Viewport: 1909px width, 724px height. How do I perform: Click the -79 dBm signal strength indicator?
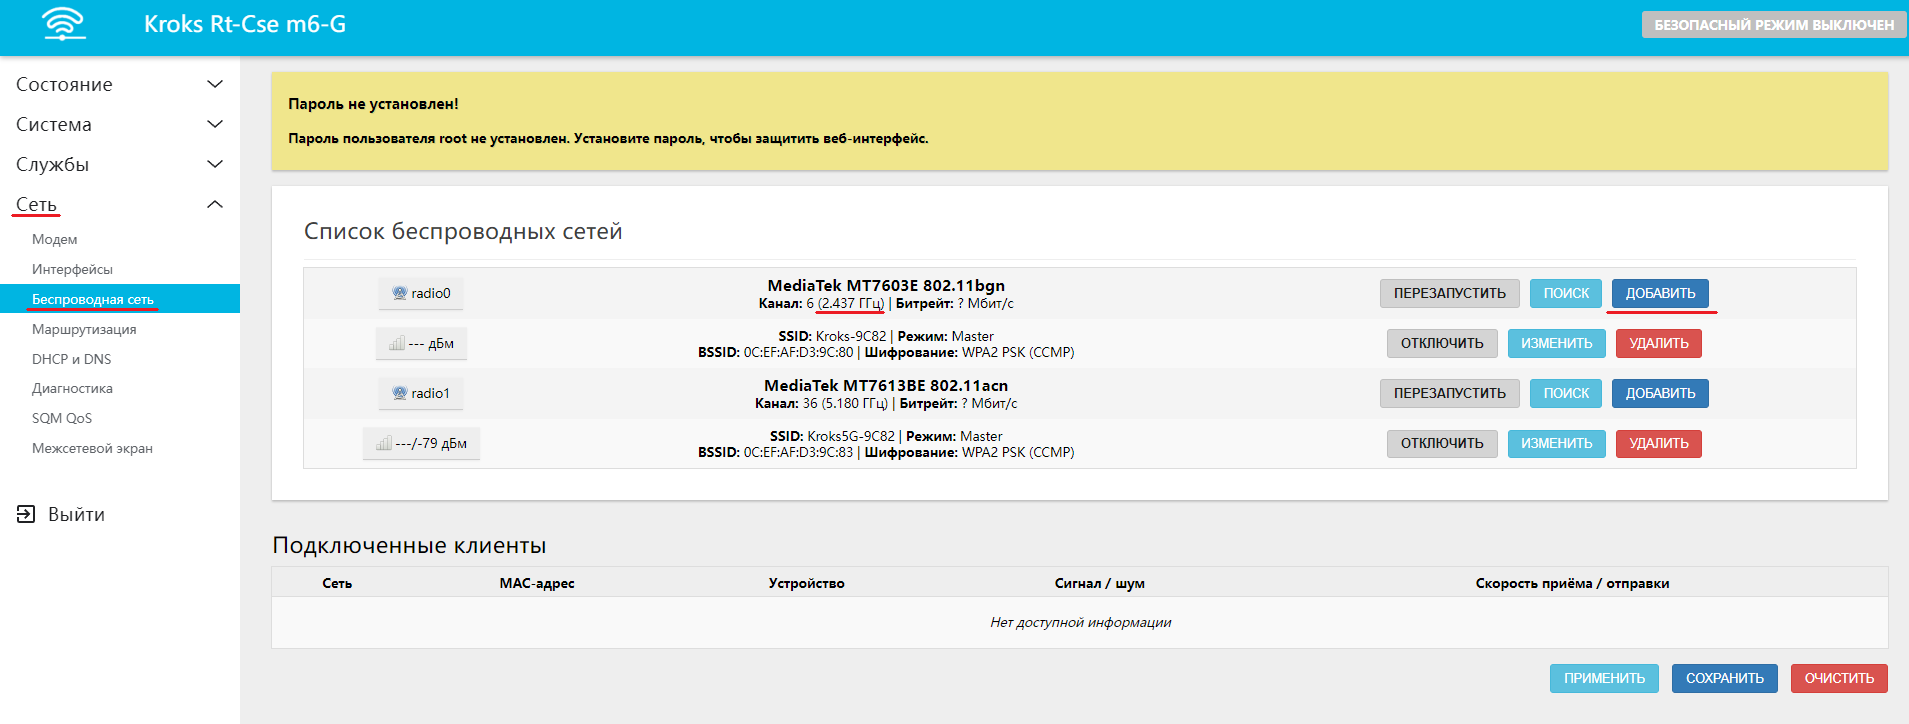[421, 443]
